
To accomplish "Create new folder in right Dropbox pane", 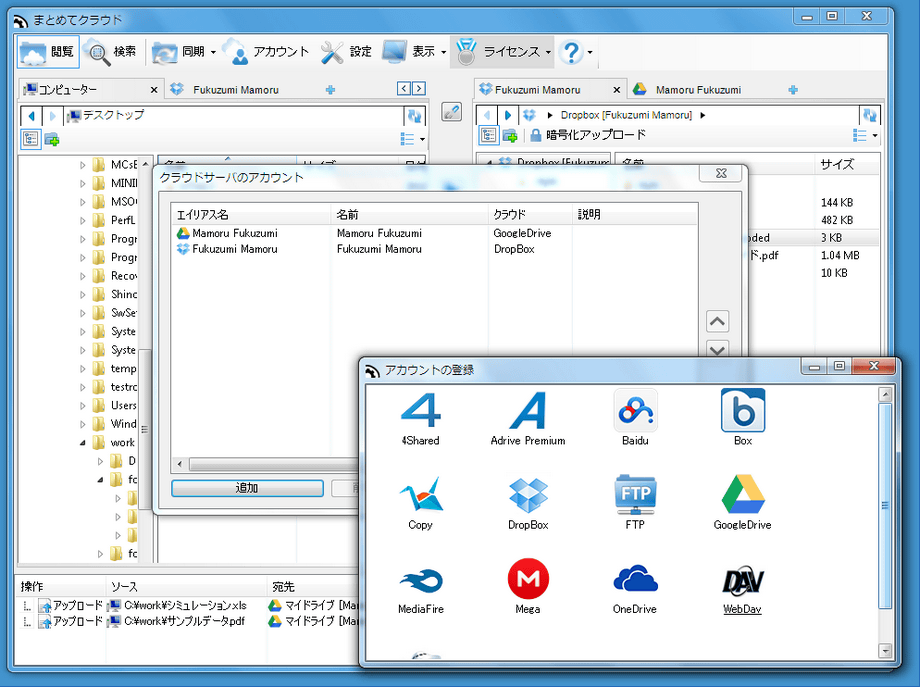I will (x=510, y=136).
